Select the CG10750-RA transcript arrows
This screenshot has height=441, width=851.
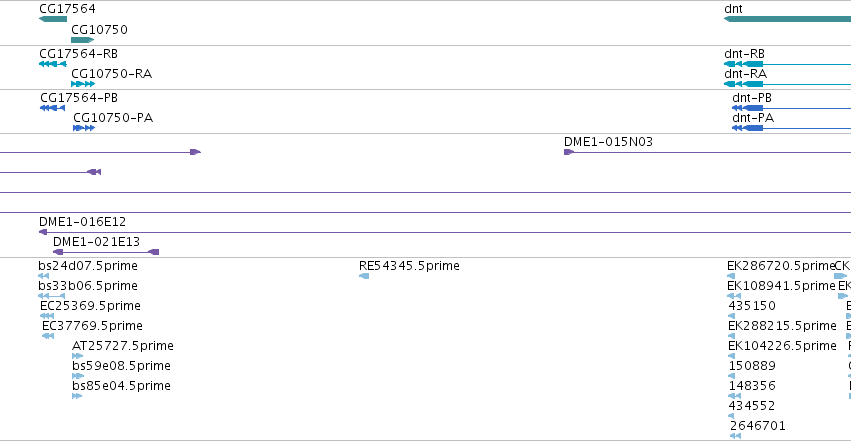pyautogui.click(x=83, y=84)
